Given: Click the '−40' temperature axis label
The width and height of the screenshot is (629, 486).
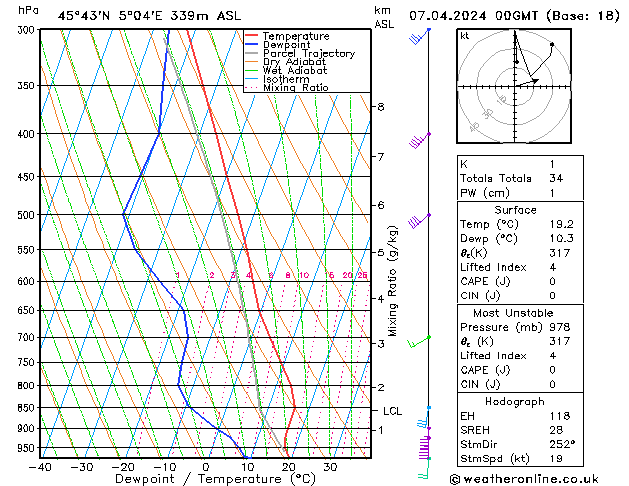Looking at the screenshot, I should click(x=41, y=467).
